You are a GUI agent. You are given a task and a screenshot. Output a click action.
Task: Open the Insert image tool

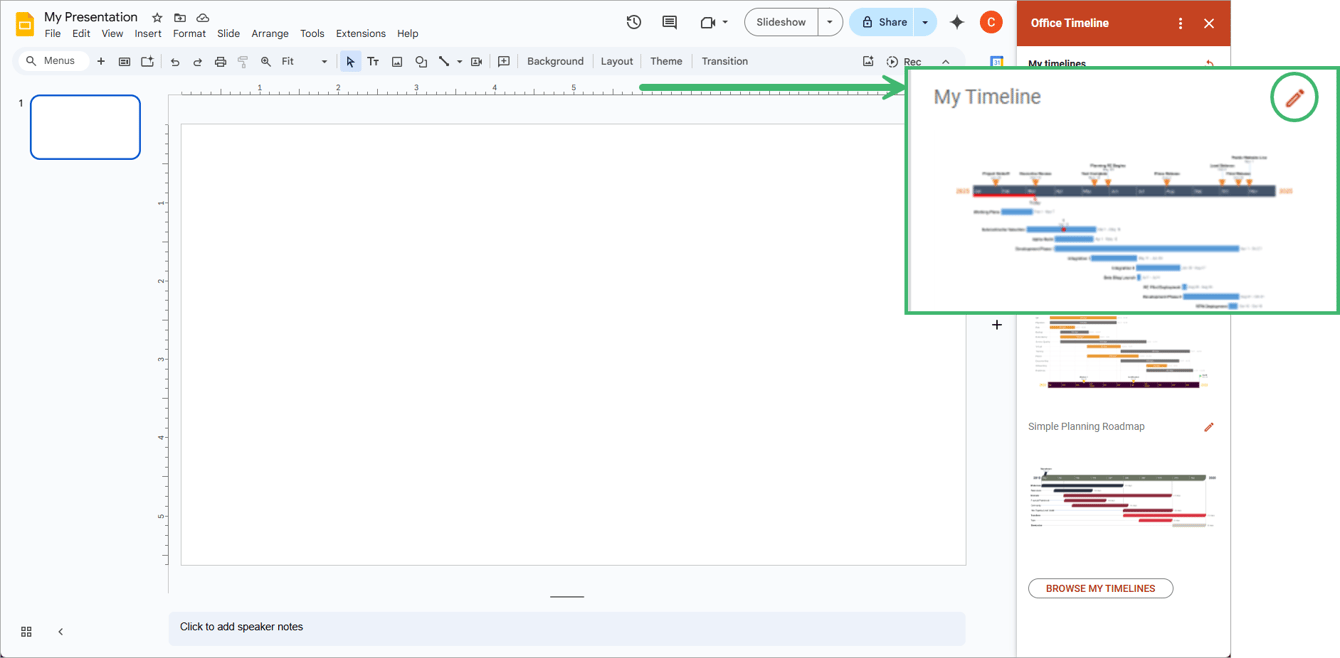pos(397,61)
